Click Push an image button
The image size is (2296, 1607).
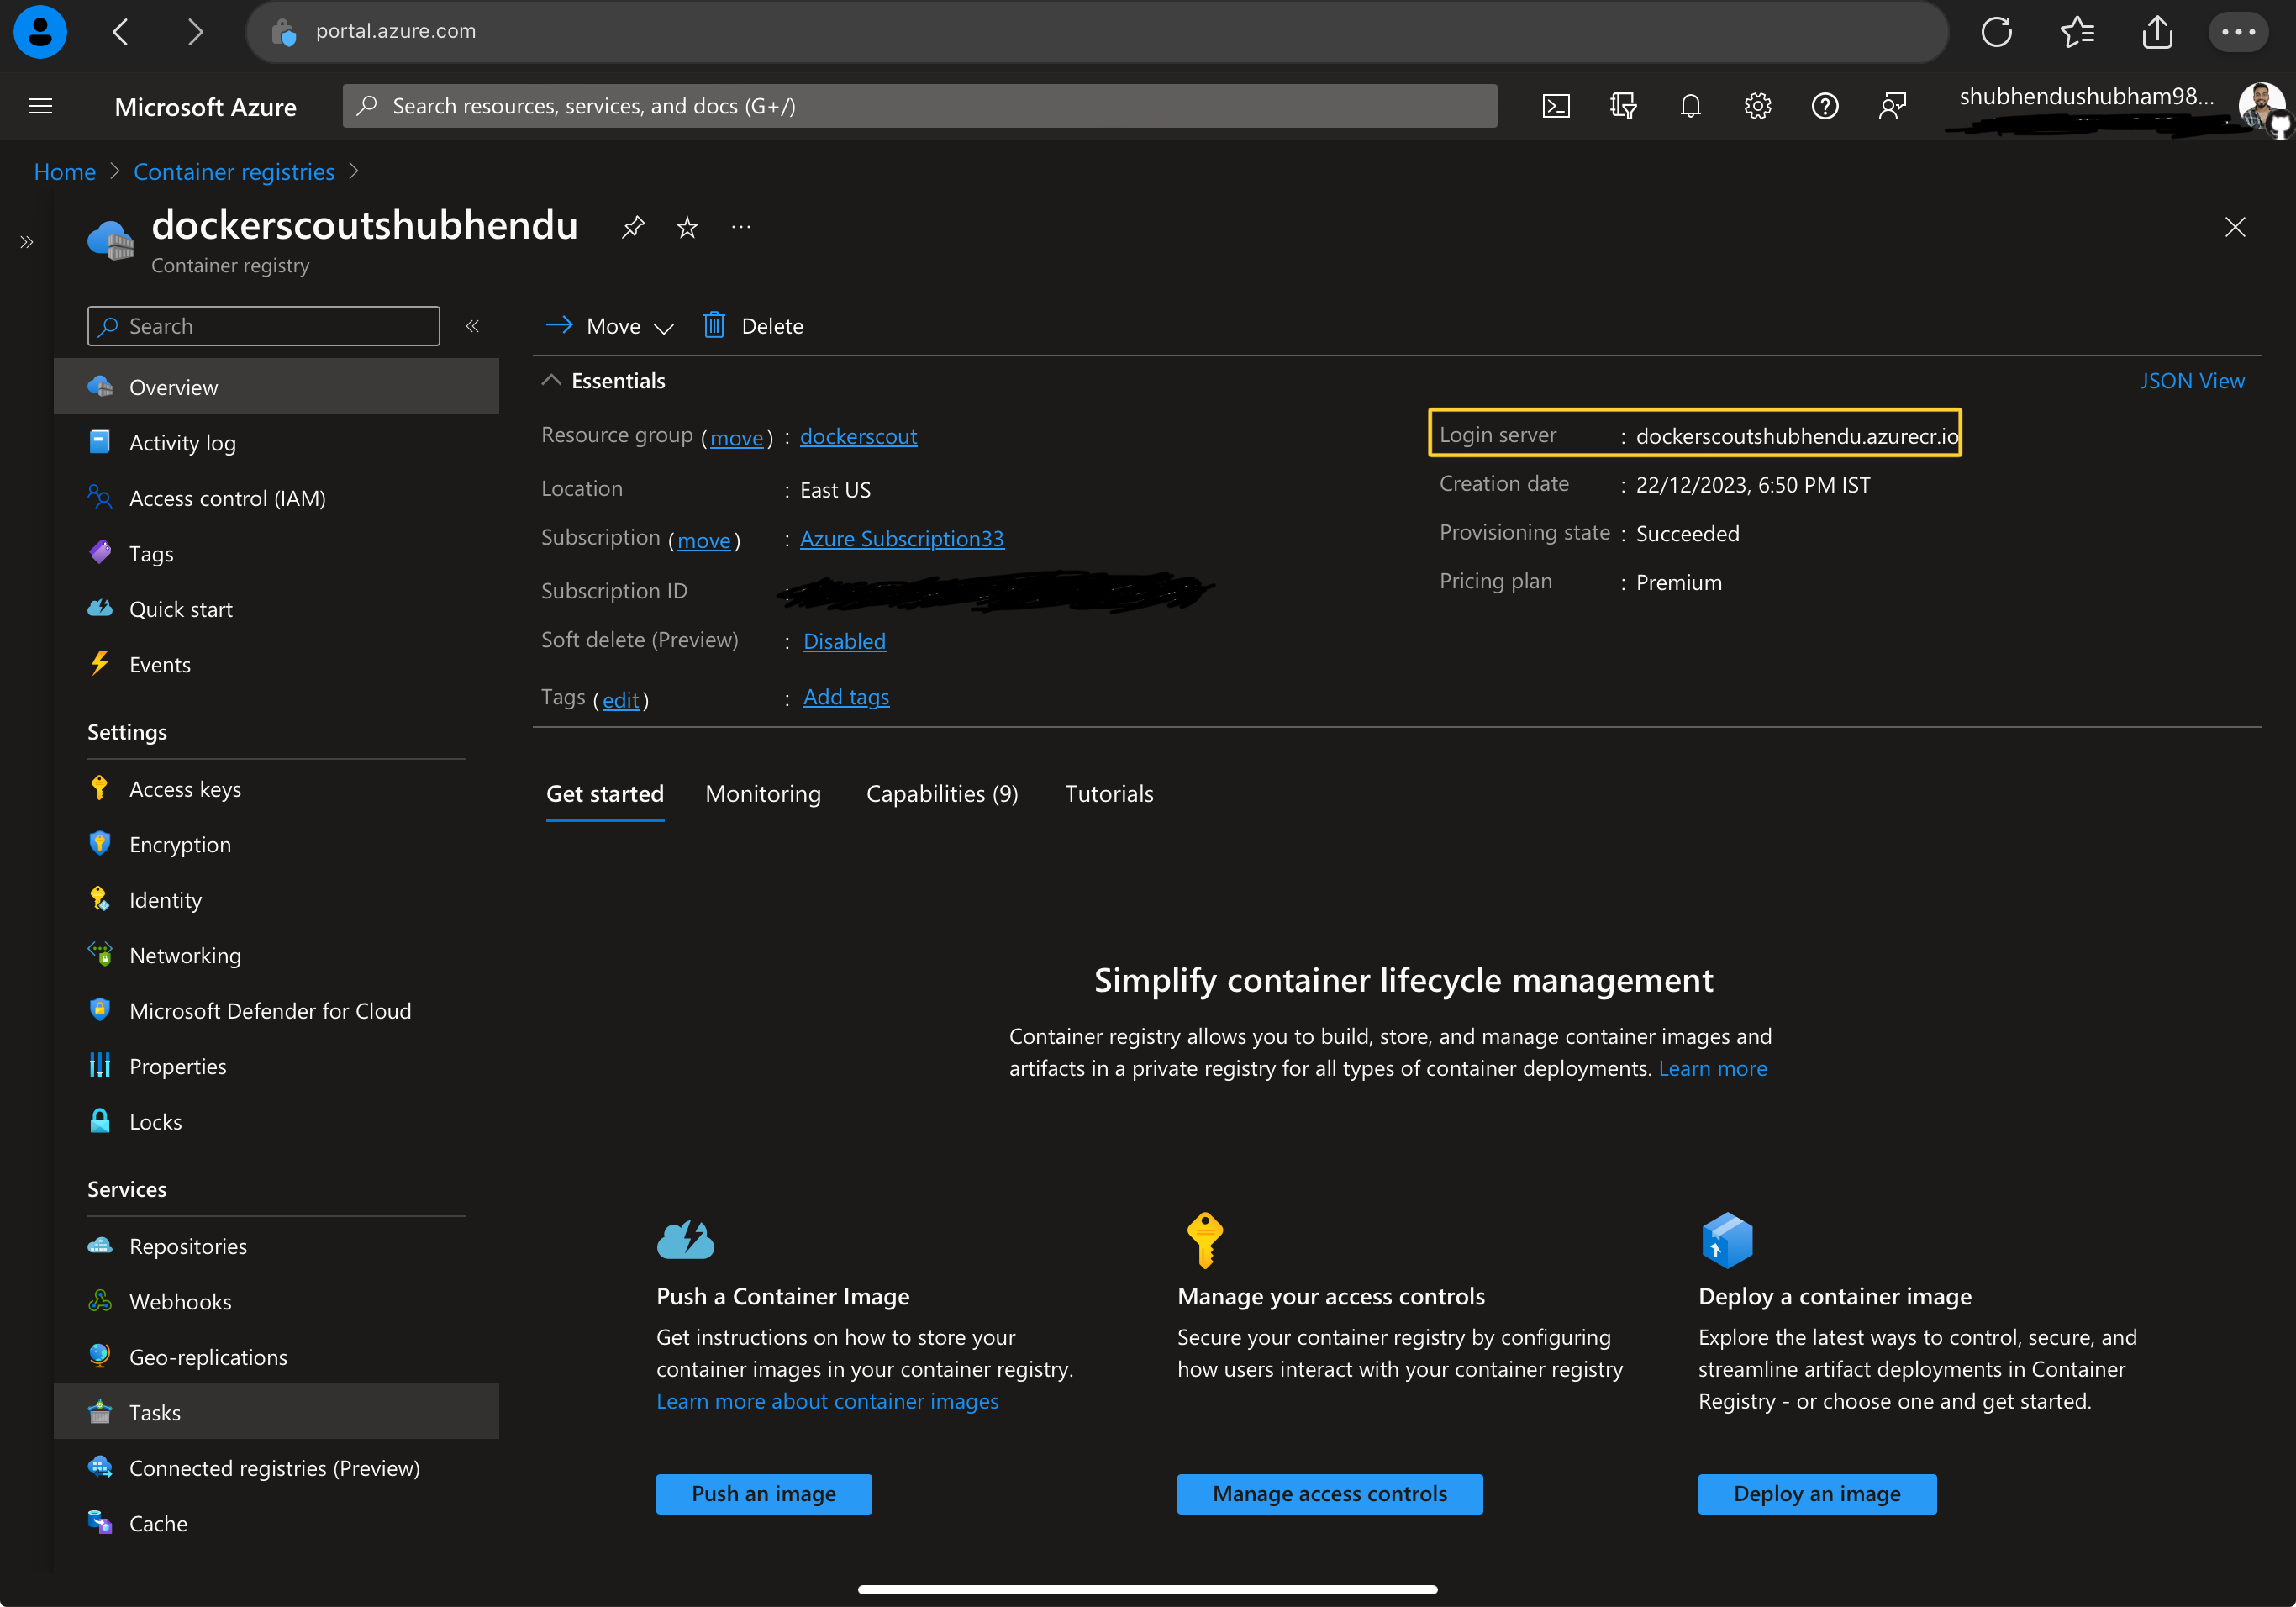tap(764, 1494)
